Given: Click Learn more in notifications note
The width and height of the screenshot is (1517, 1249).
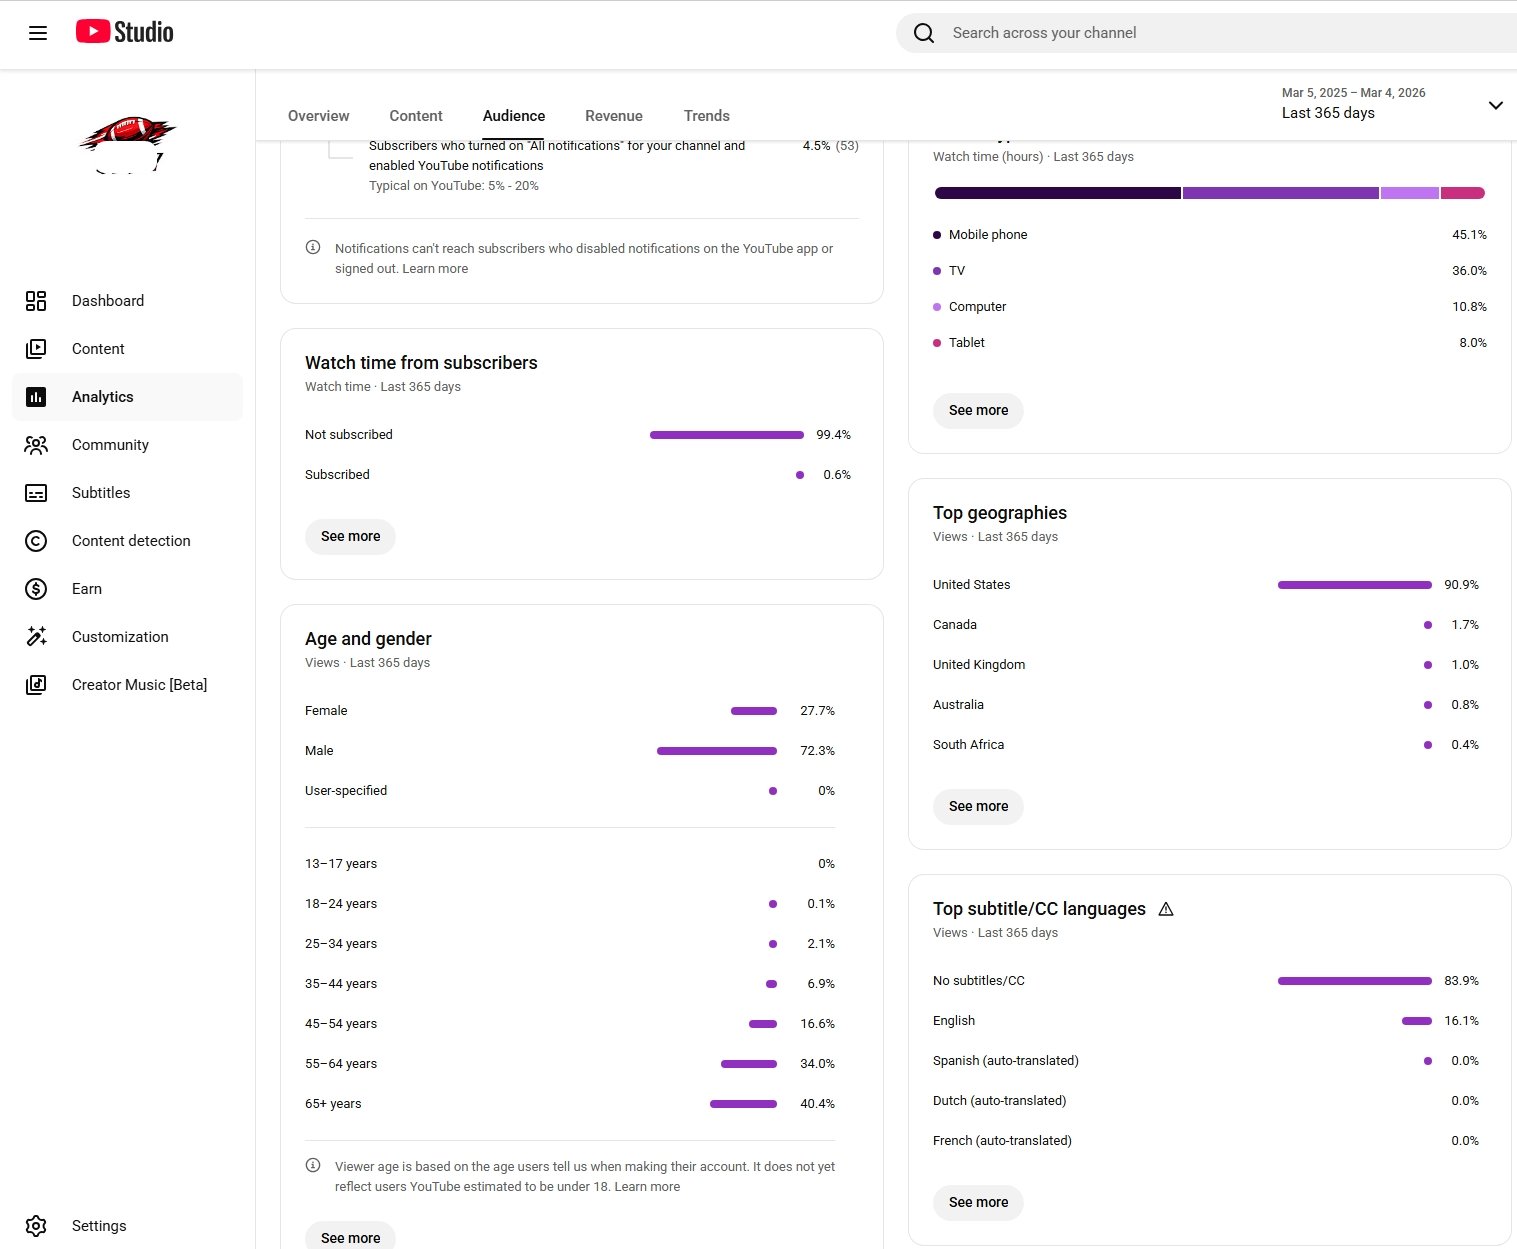Looking at the screenshot, I should point(435,269).
